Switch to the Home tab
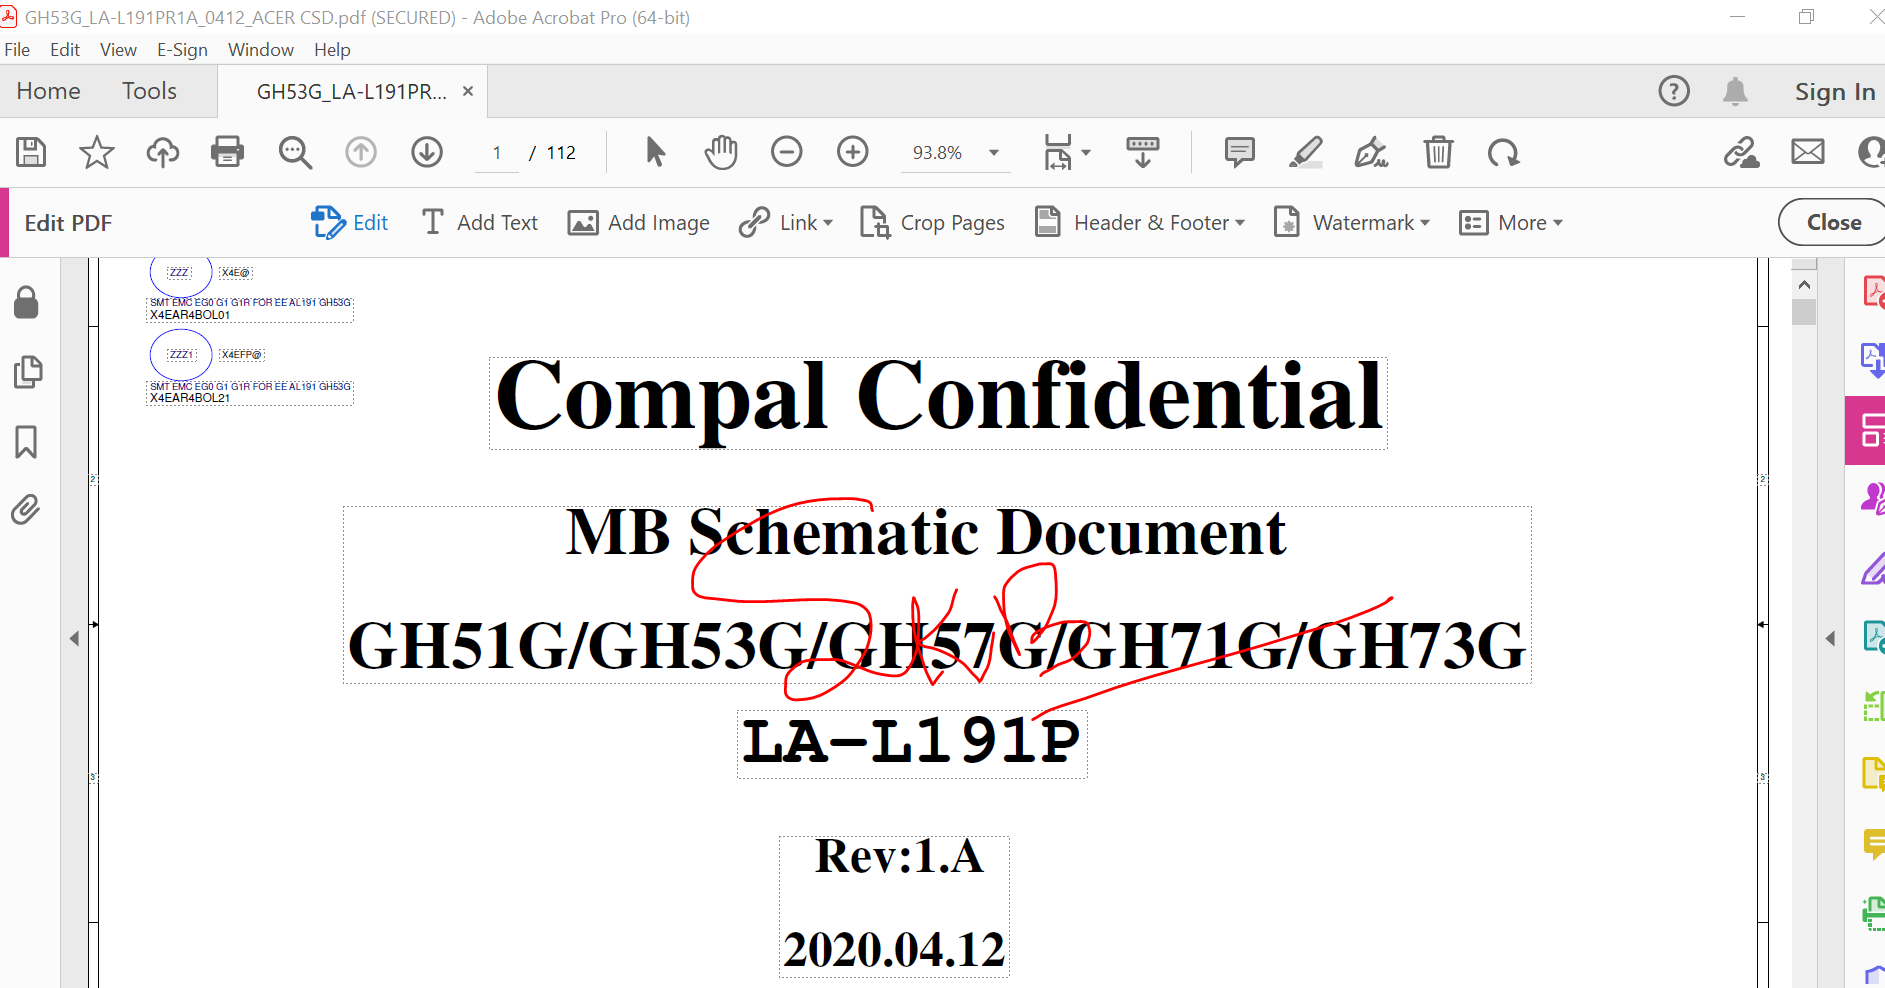Image resolution: width=1885 pixels, height=988 pixels. click(x=48, y=91)
